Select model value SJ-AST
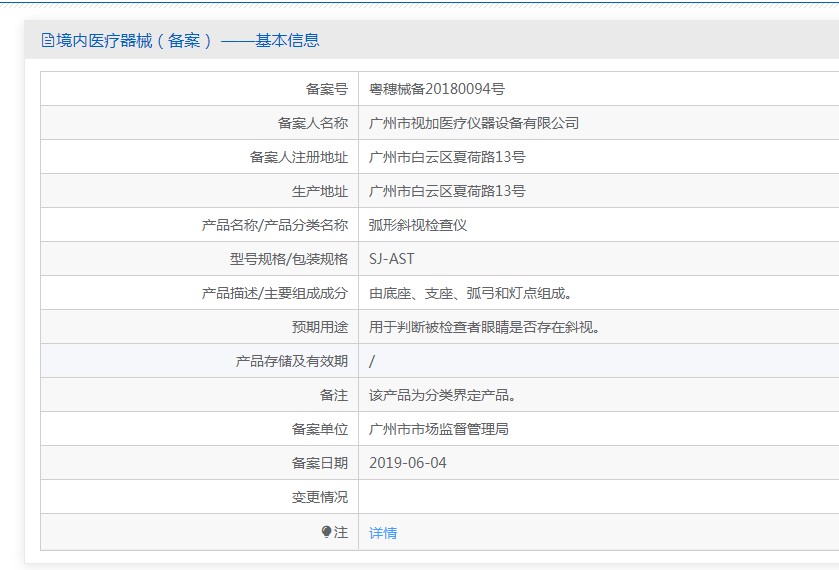This screenshot has width=839, height=570. (392, 259)
